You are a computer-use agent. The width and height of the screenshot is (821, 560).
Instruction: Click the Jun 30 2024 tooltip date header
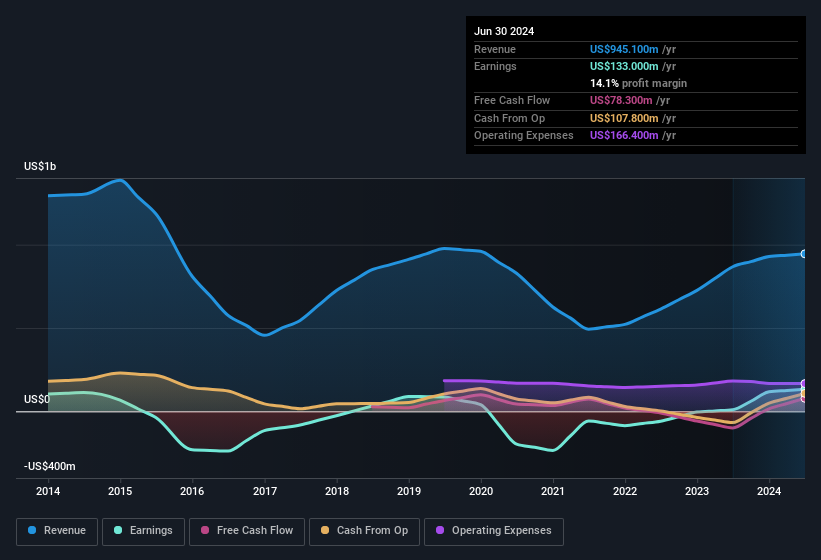[x=504, y=31]
